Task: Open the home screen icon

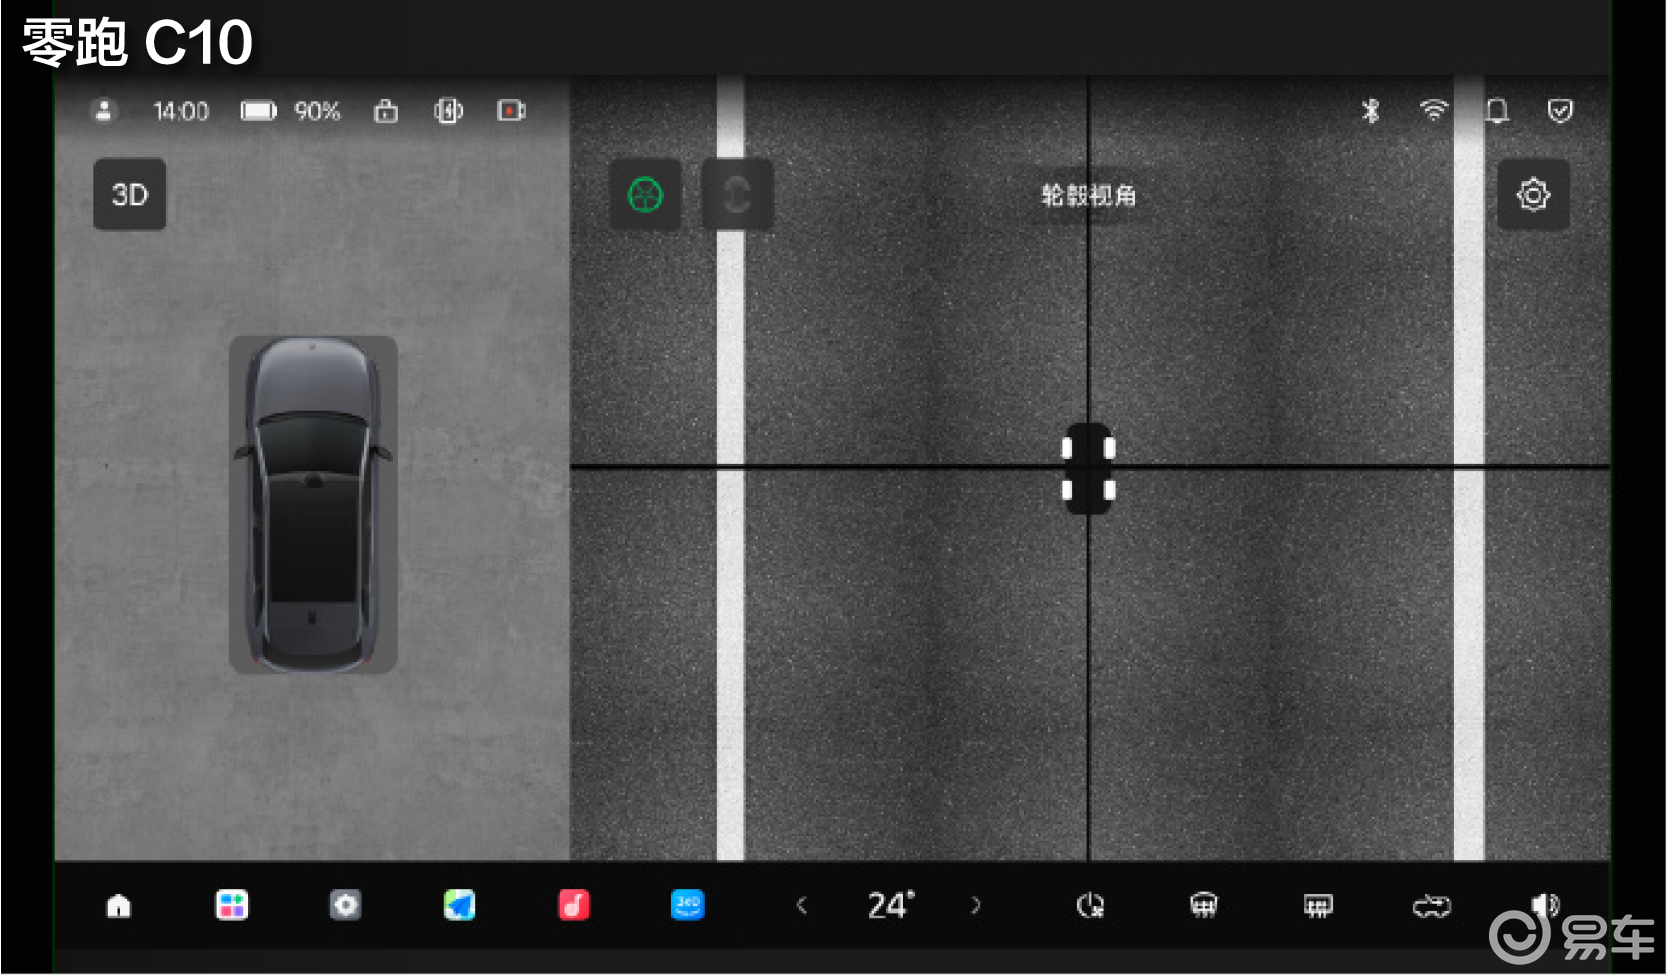Action: 119,906
